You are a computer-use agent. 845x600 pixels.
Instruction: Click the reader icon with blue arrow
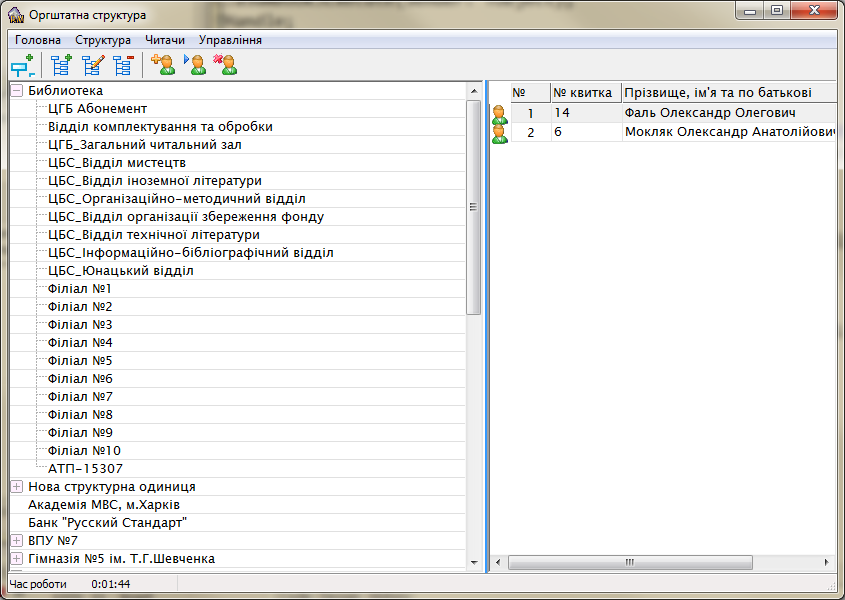point(196,67)
